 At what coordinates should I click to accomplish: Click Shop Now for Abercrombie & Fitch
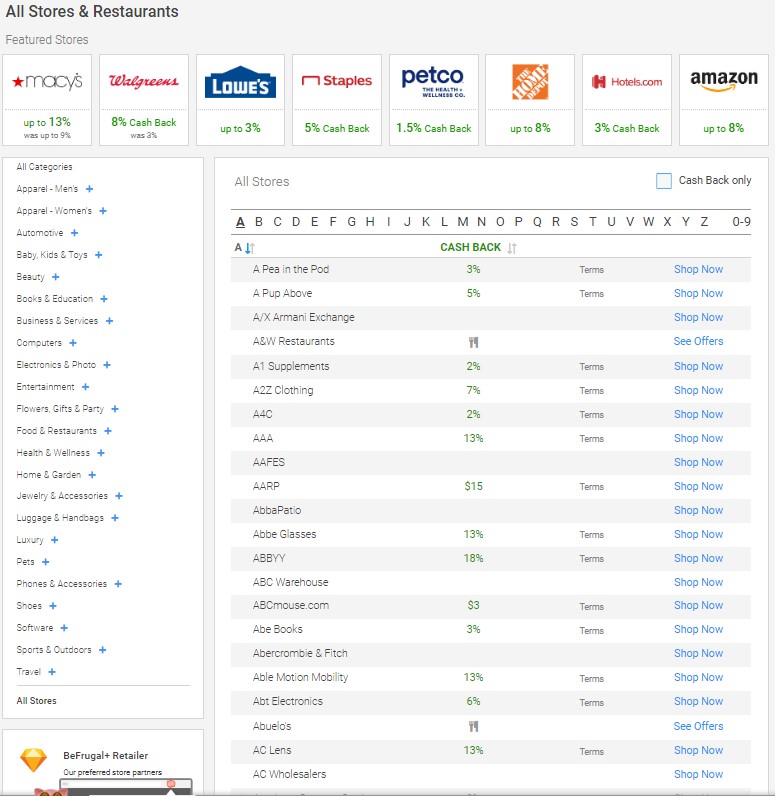pos(698,653)
